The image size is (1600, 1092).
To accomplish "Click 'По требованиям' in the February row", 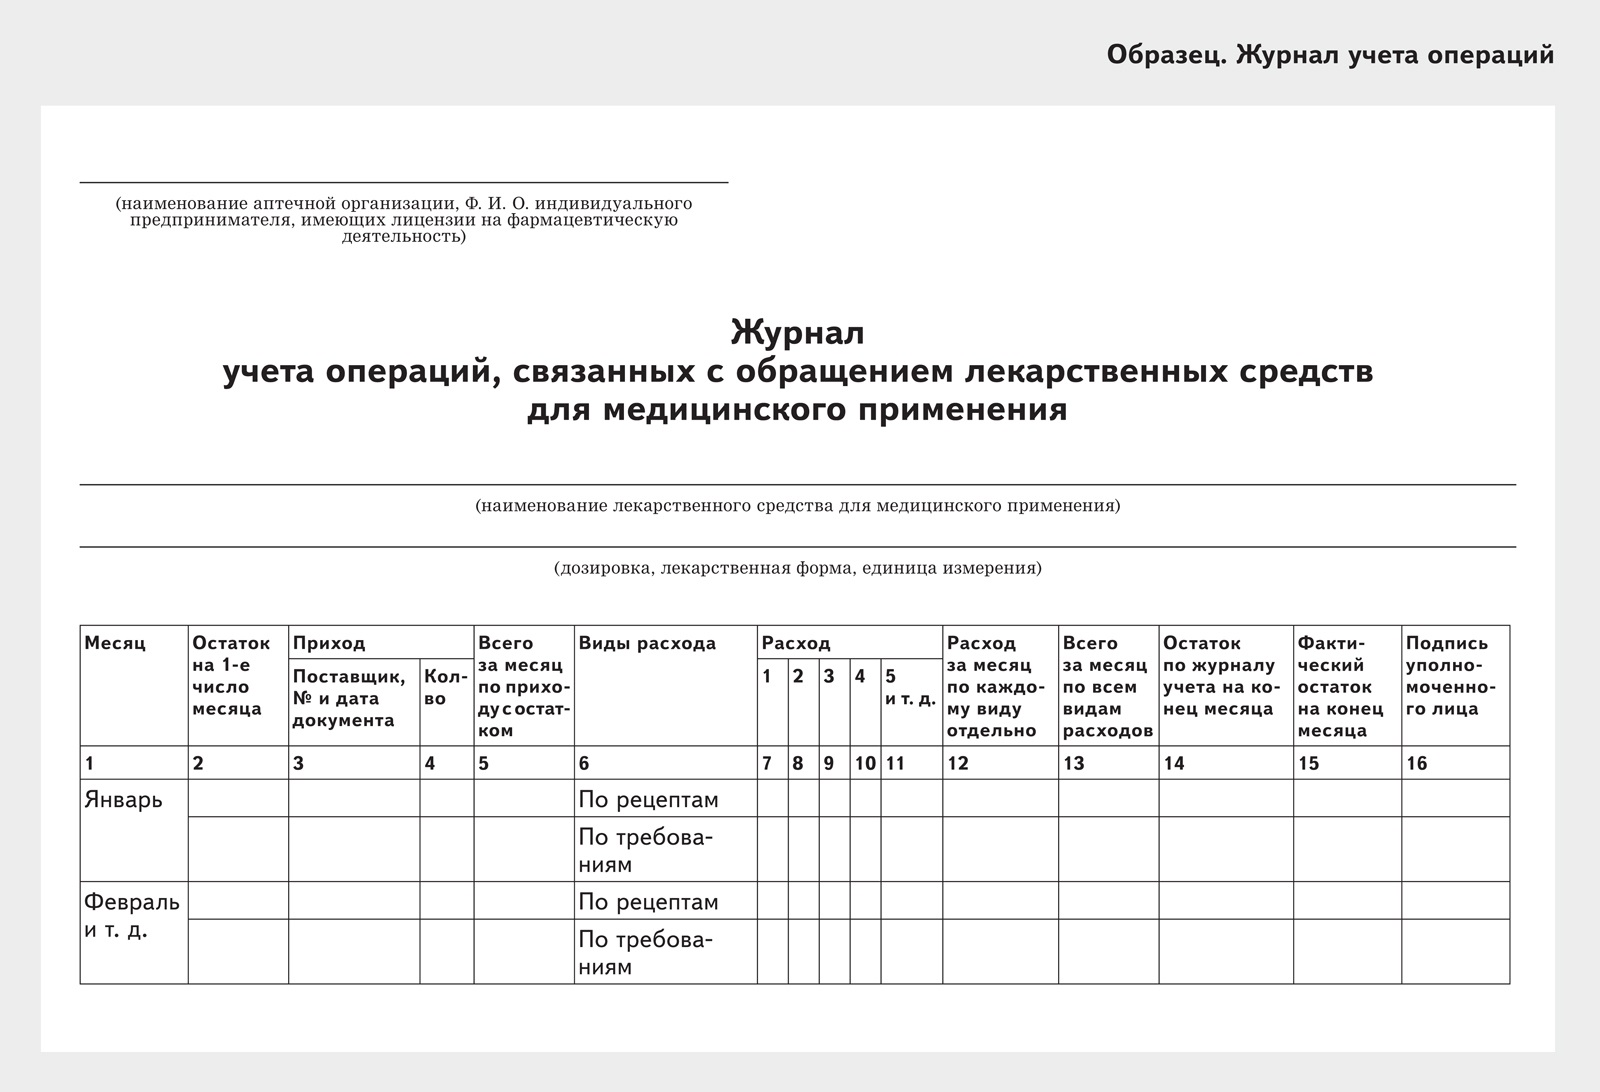I will (x=645, y=952).
